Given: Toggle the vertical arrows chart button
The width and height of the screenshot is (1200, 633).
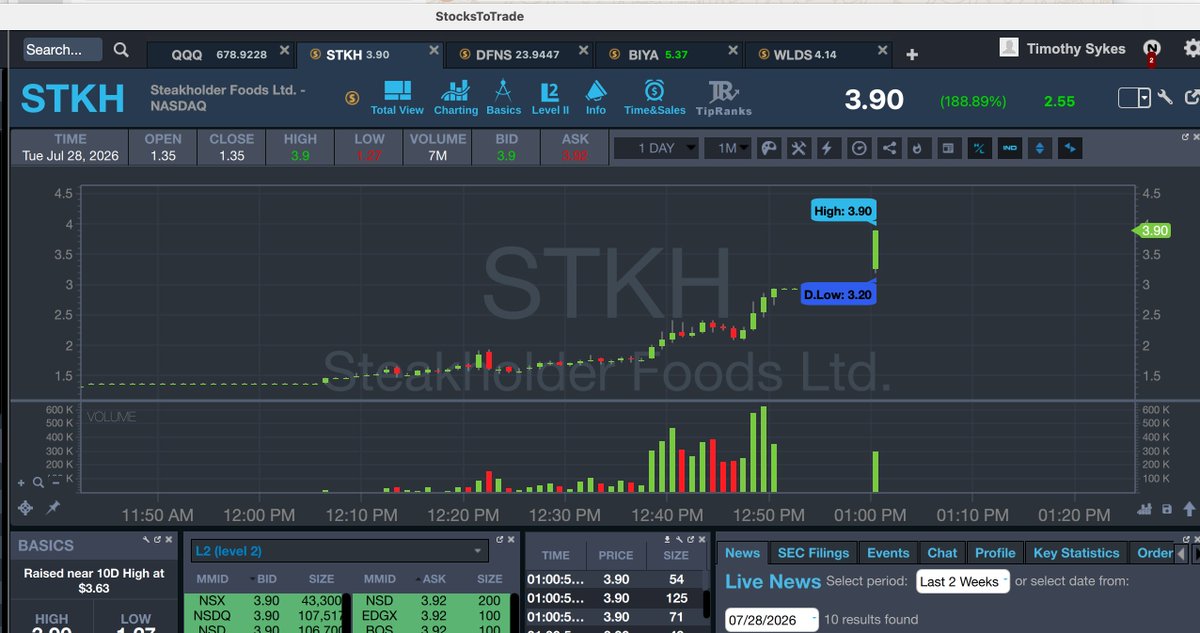Looking at the screenshot, I should 1040,148.
